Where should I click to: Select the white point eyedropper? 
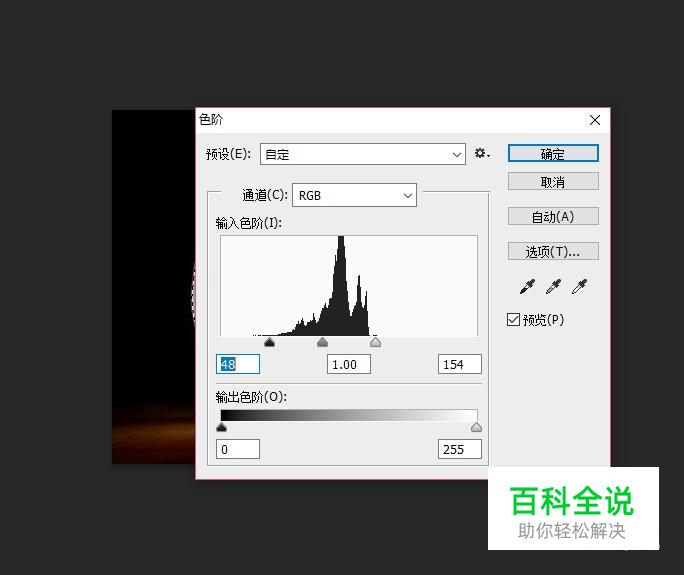[579, 287]
